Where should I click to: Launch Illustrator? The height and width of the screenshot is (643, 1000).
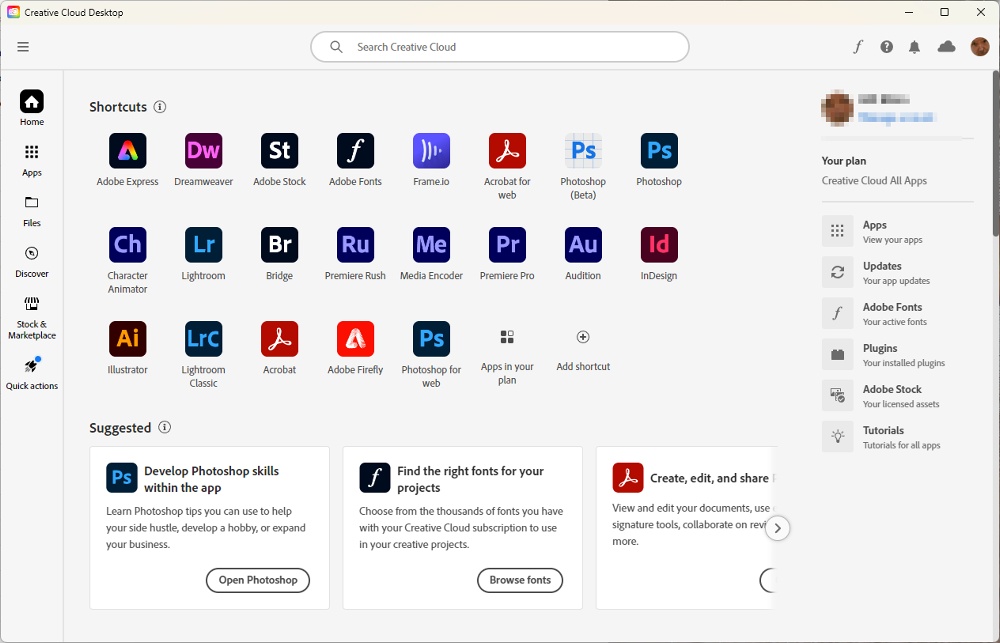point(128,339)
